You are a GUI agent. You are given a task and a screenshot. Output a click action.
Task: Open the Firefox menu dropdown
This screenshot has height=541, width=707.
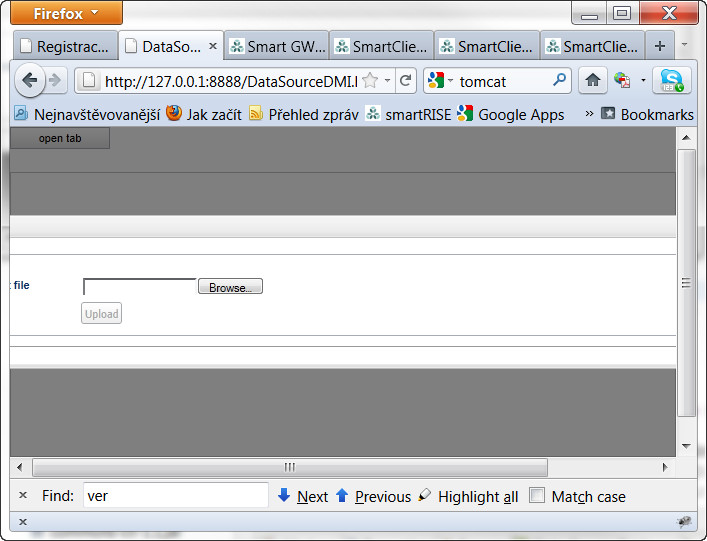[x=66, y=13]
